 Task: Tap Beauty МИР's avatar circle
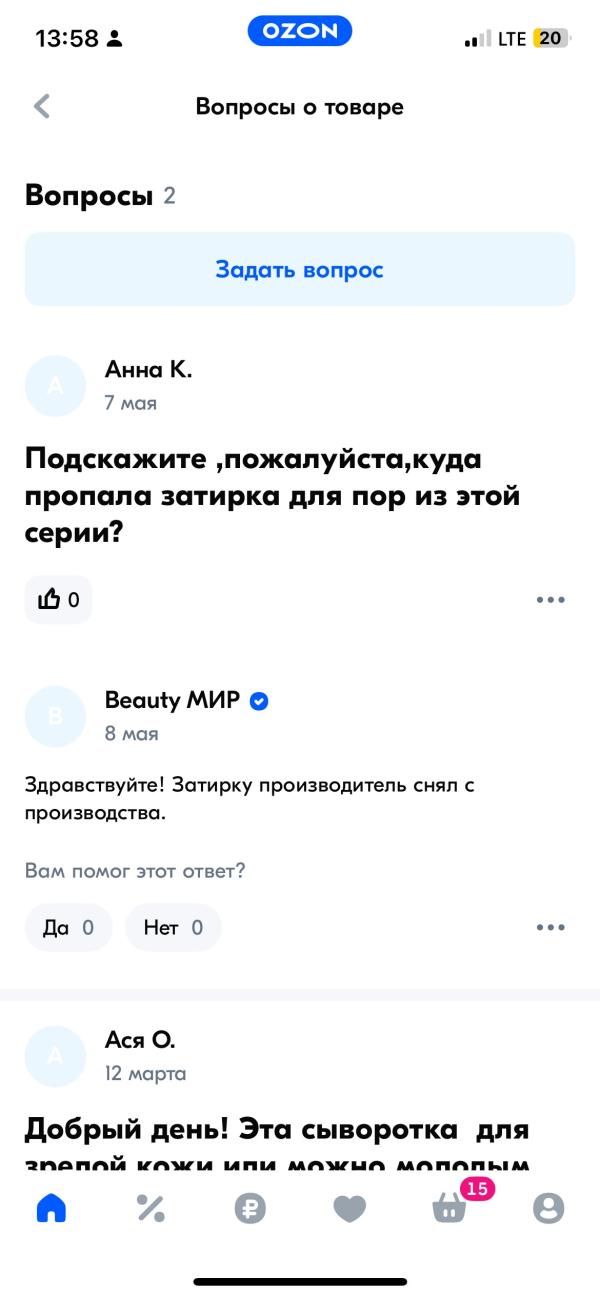[55, 716]
